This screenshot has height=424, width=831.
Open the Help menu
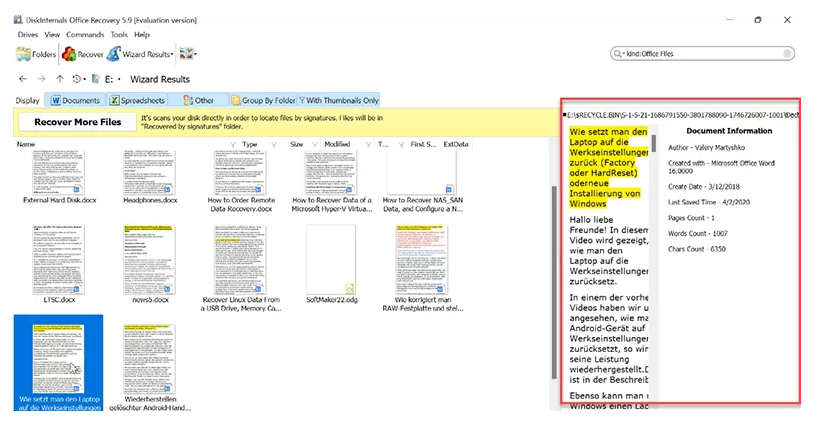[x=142, y=34]
